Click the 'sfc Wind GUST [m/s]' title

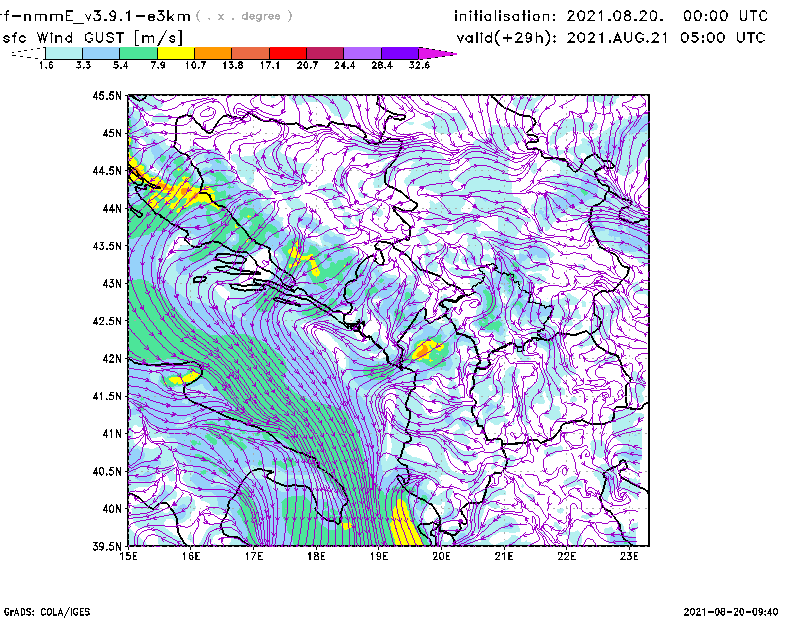(x=92, y=38)
